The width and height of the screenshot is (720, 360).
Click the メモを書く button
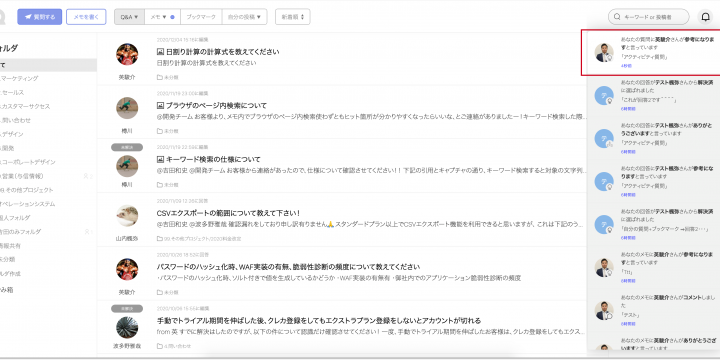pyautogui.click(x=86, y=17)
